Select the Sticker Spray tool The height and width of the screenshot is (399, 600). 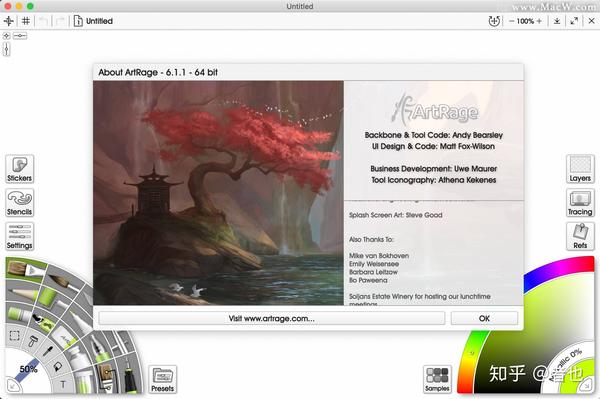click(x=43, y=322)
